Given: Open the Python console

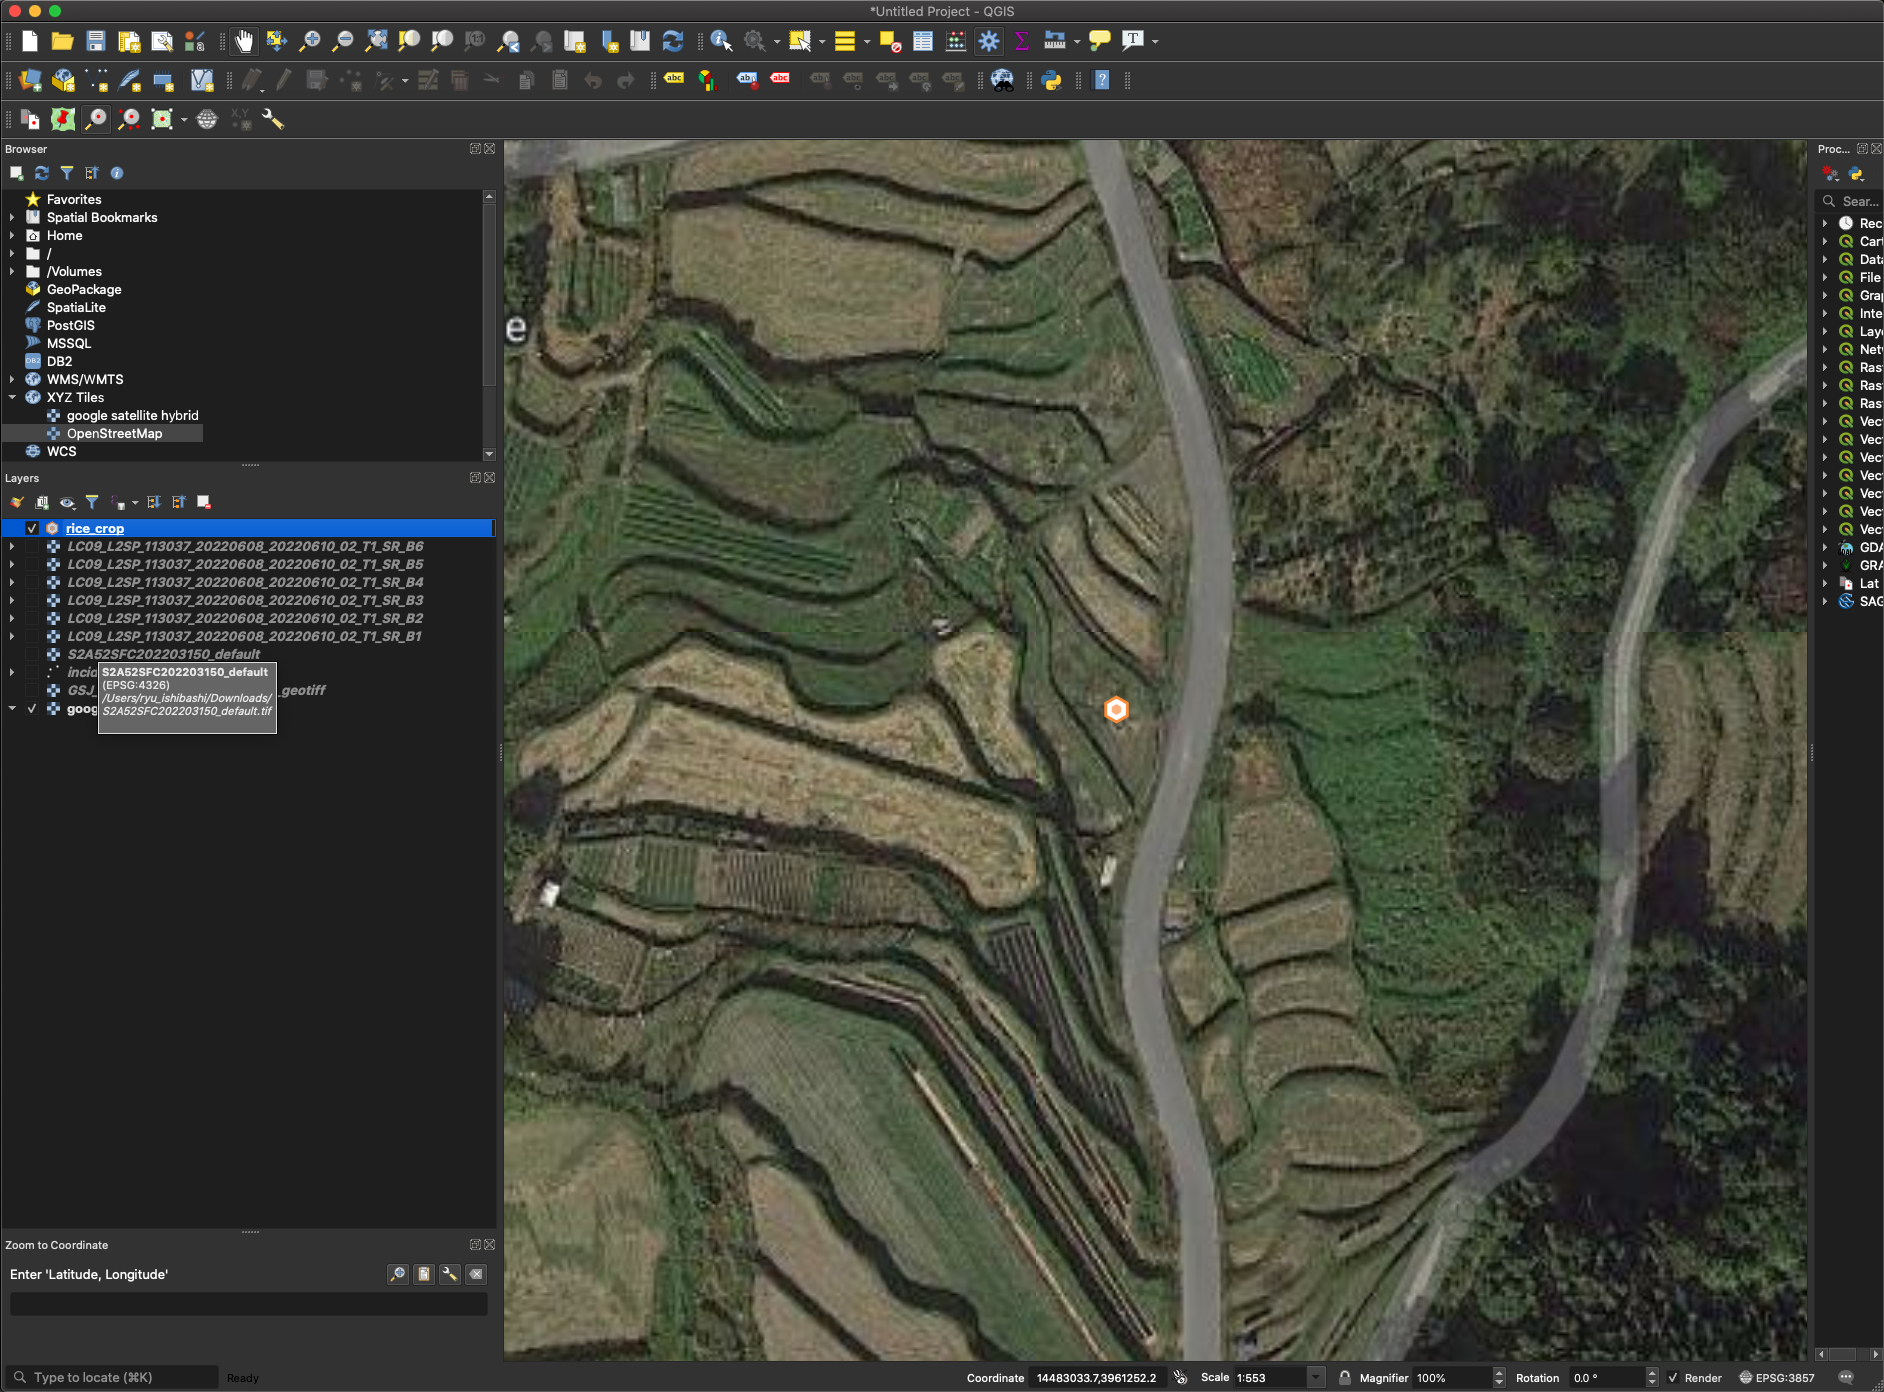Looking at the screenshot, I should click(1051, 81).
